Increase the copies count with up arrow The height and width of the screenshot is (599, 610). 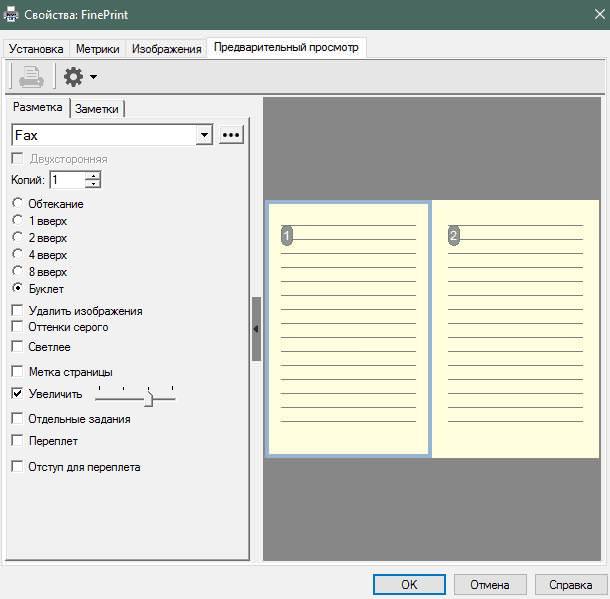pos(93,176)
